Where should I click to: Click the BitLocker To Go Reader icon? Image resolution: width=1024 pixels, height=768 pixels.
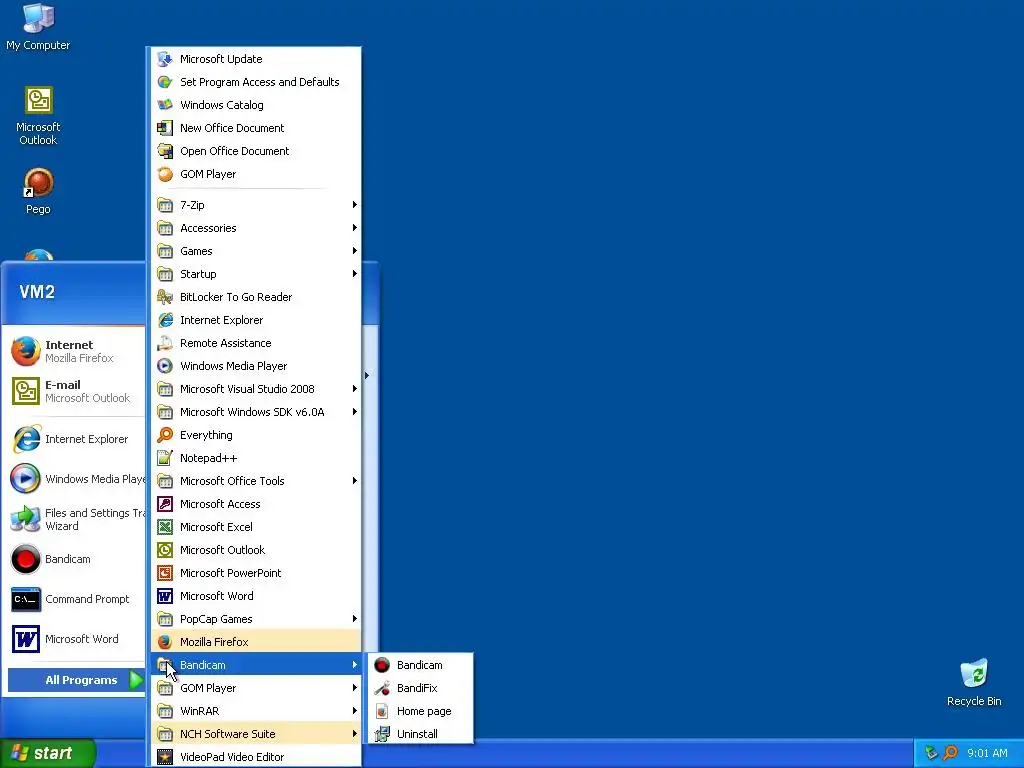point(165,297)
